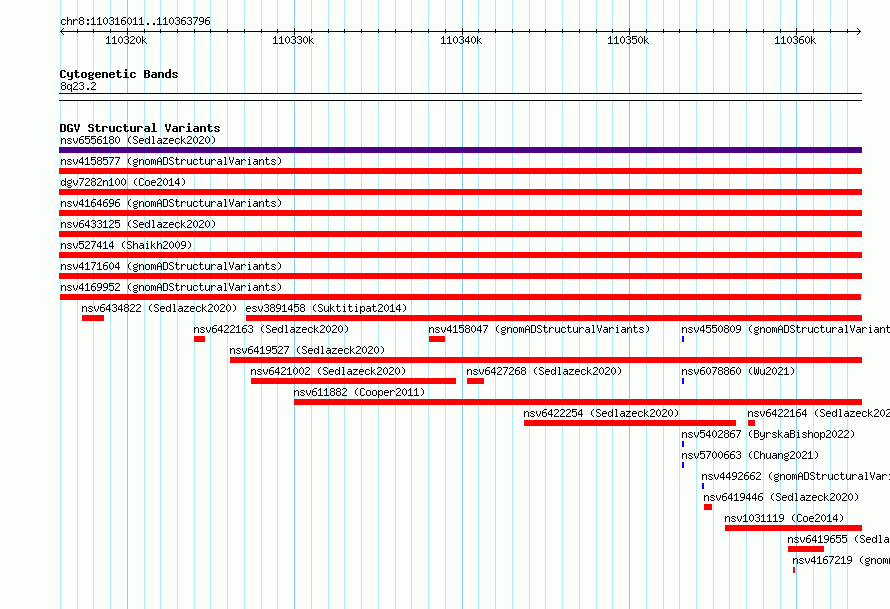This screenshot has width=890, height=609.
Task: Select the nsv4158047 red bar
Action: [x=437, y=339]
